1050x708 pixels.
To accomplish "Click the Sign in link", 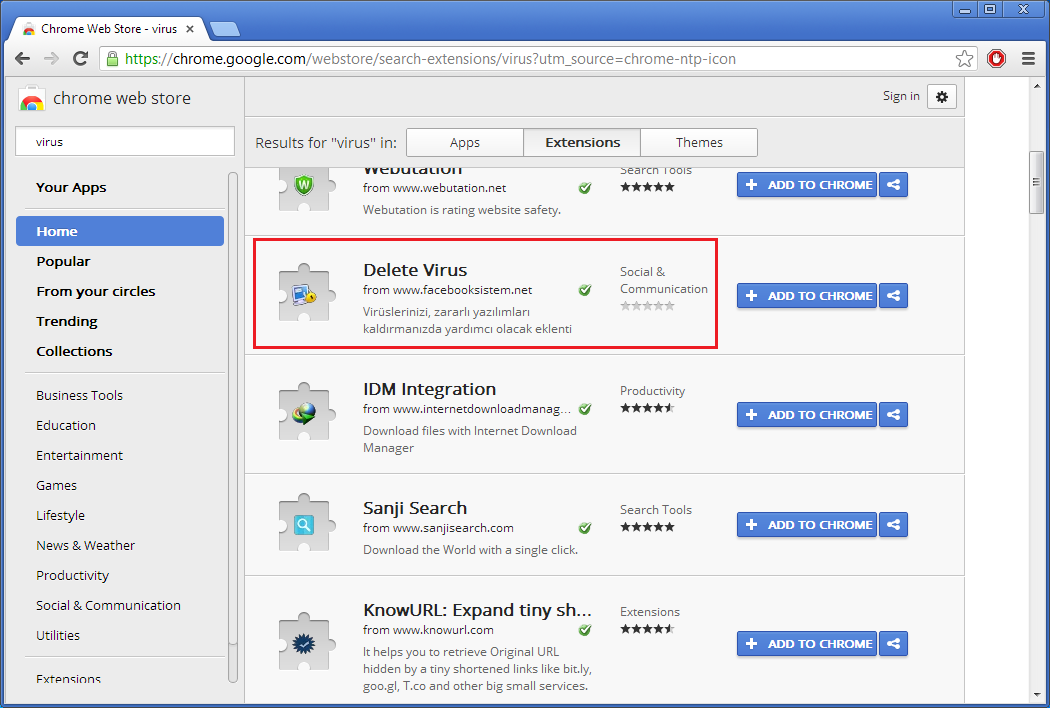I will tap(901, 96).
